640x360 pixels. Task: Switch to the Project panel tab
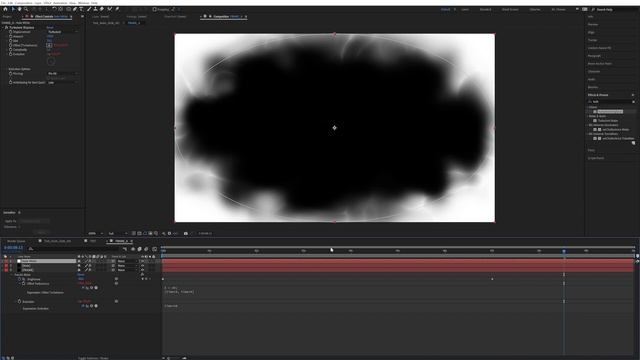tap(7, 17)
